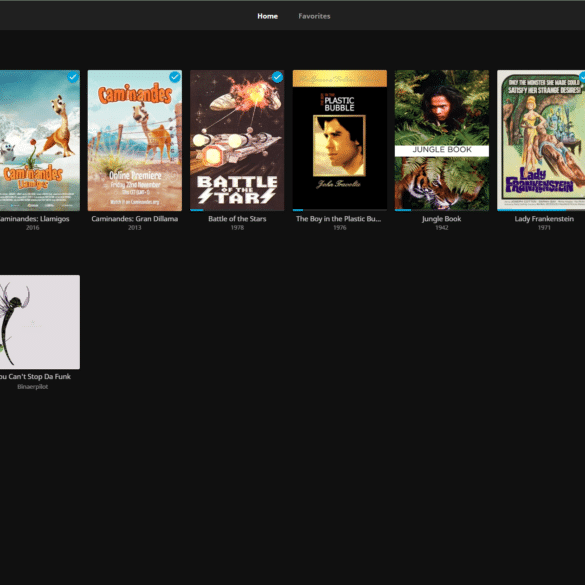The height and width of the screenshot is (585, 585).
Task: Click the Binaerpilot artist name
Action: click(32, 387)
